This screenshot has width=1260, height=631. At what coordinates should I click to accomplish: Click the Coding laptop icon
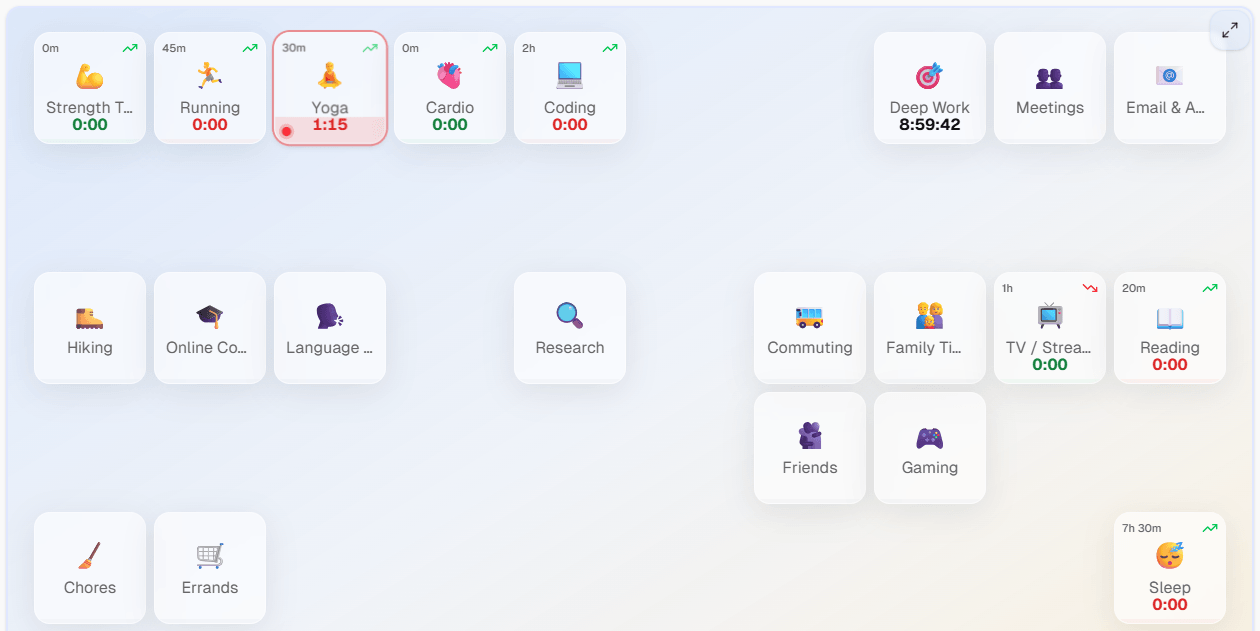(570, 76)
